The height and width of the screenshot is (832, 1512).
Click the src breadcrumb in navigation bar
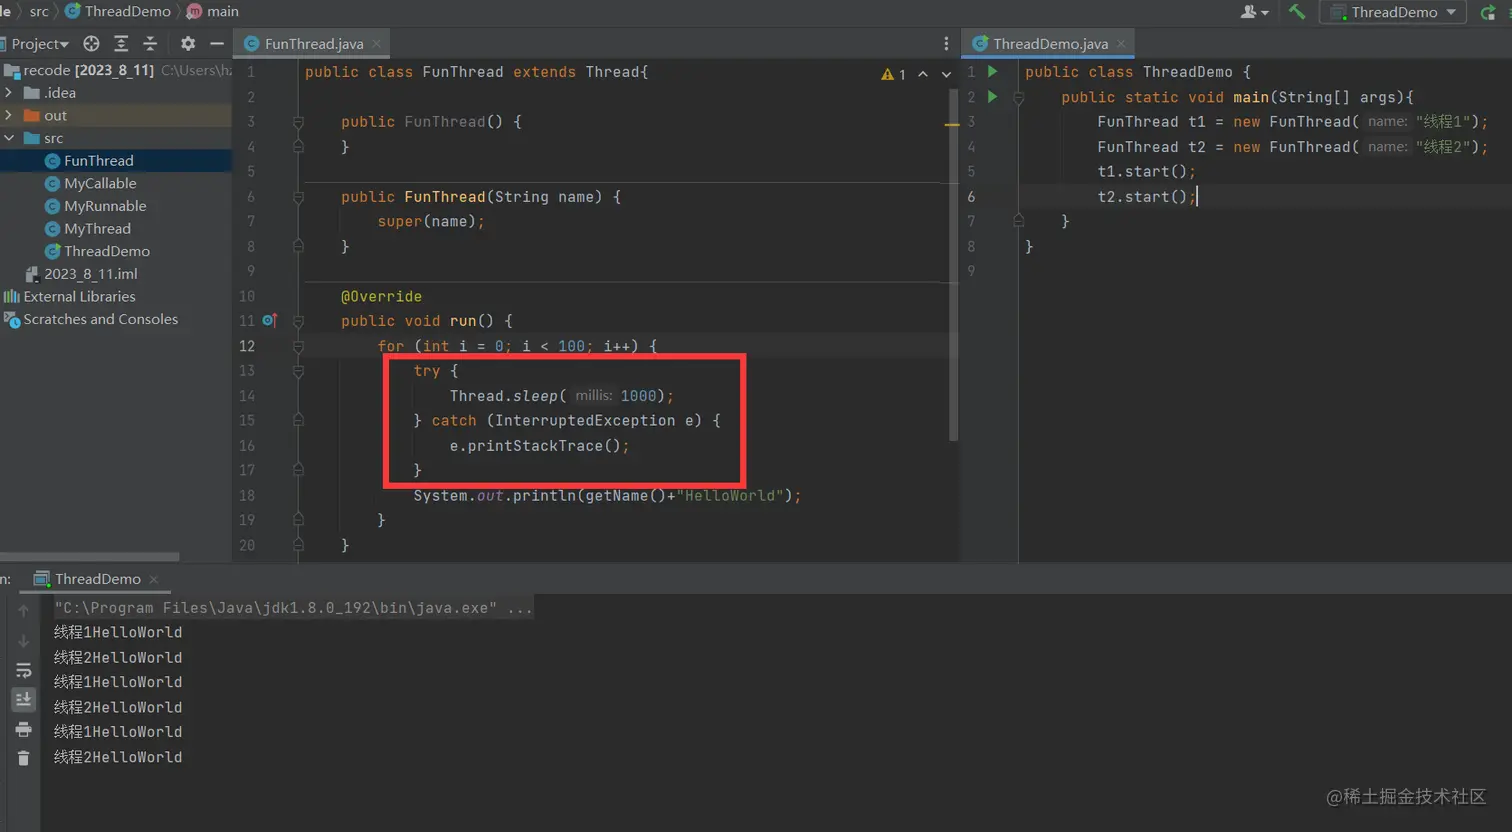point(39,12)
